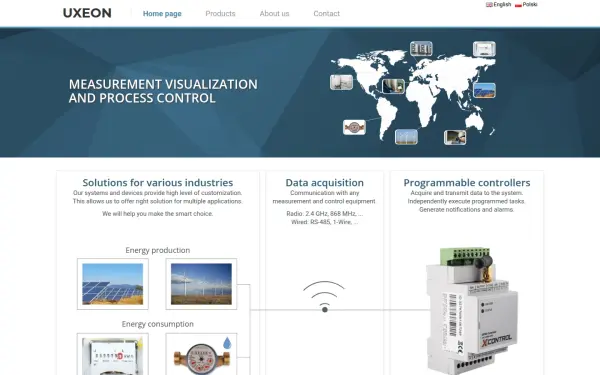
Task: Select the thumbnail over the Atlantic
Action: click(393, 86)
